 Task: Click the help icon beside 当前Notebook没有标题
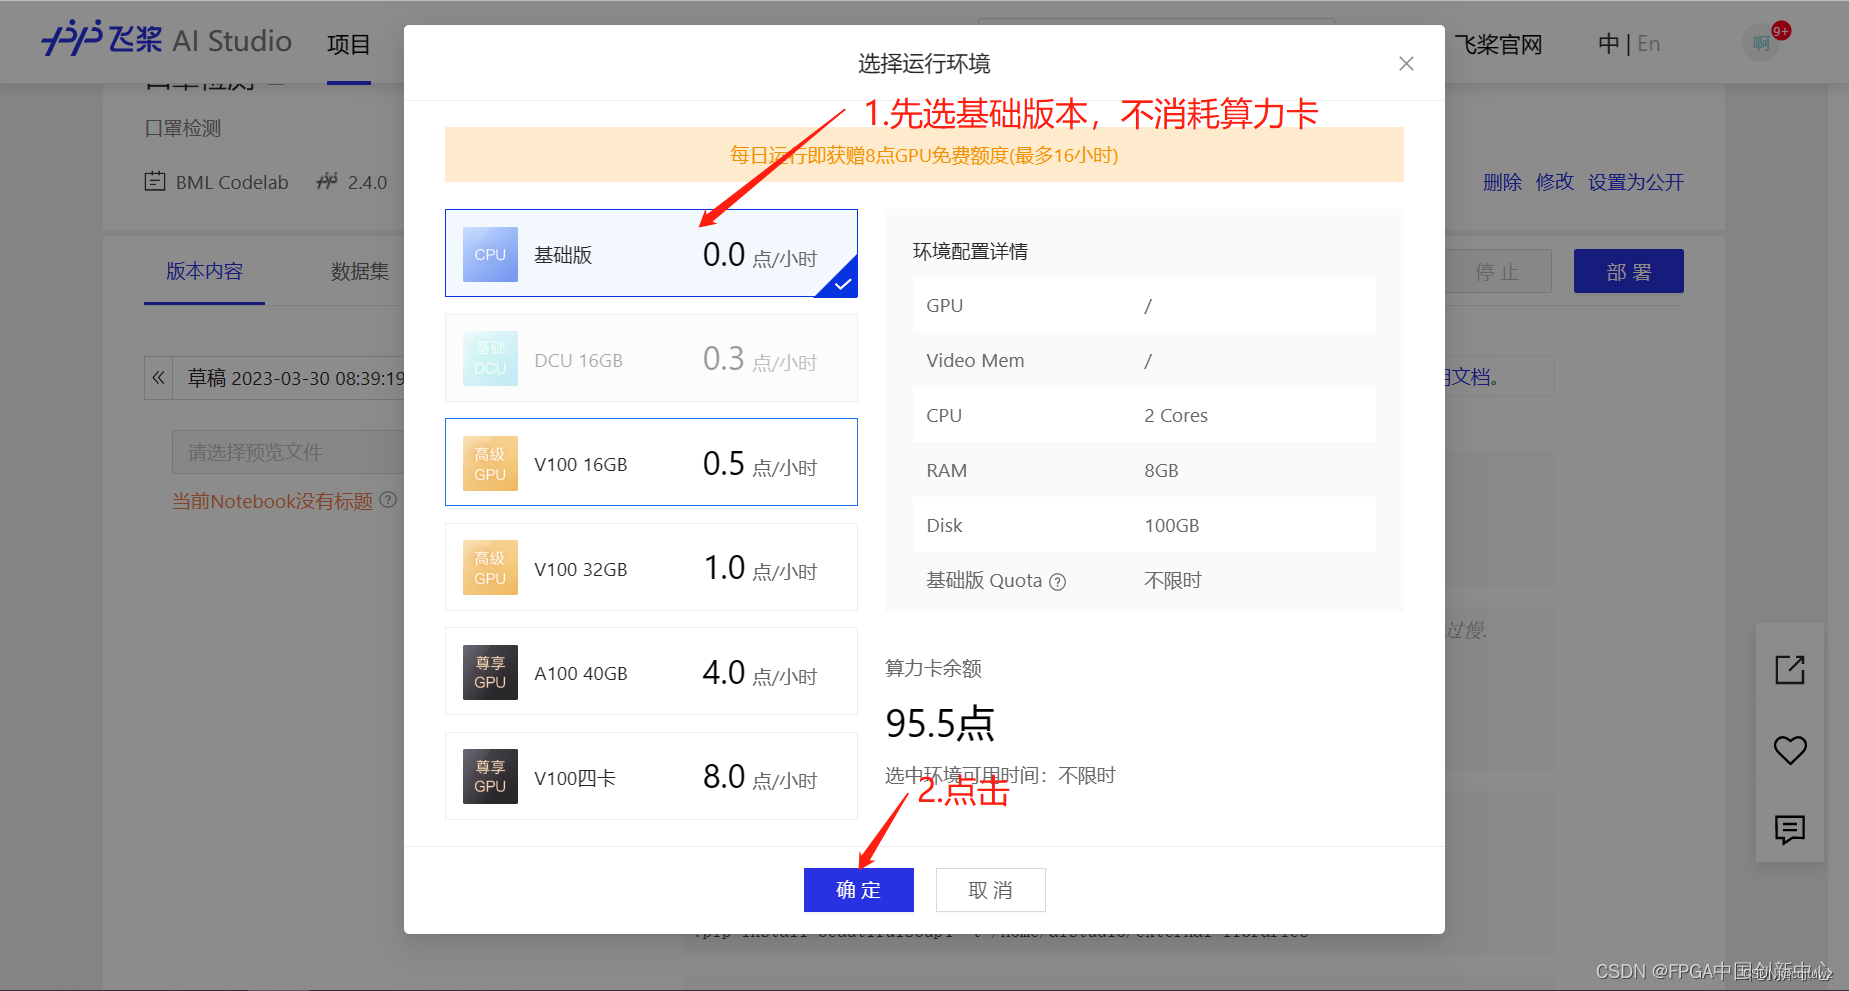[388, 499]
